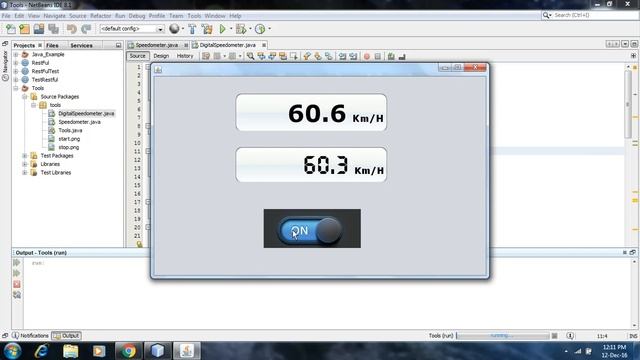Click the running progress bar in status bar
The image size is (640, 360).
coord(503,336)
